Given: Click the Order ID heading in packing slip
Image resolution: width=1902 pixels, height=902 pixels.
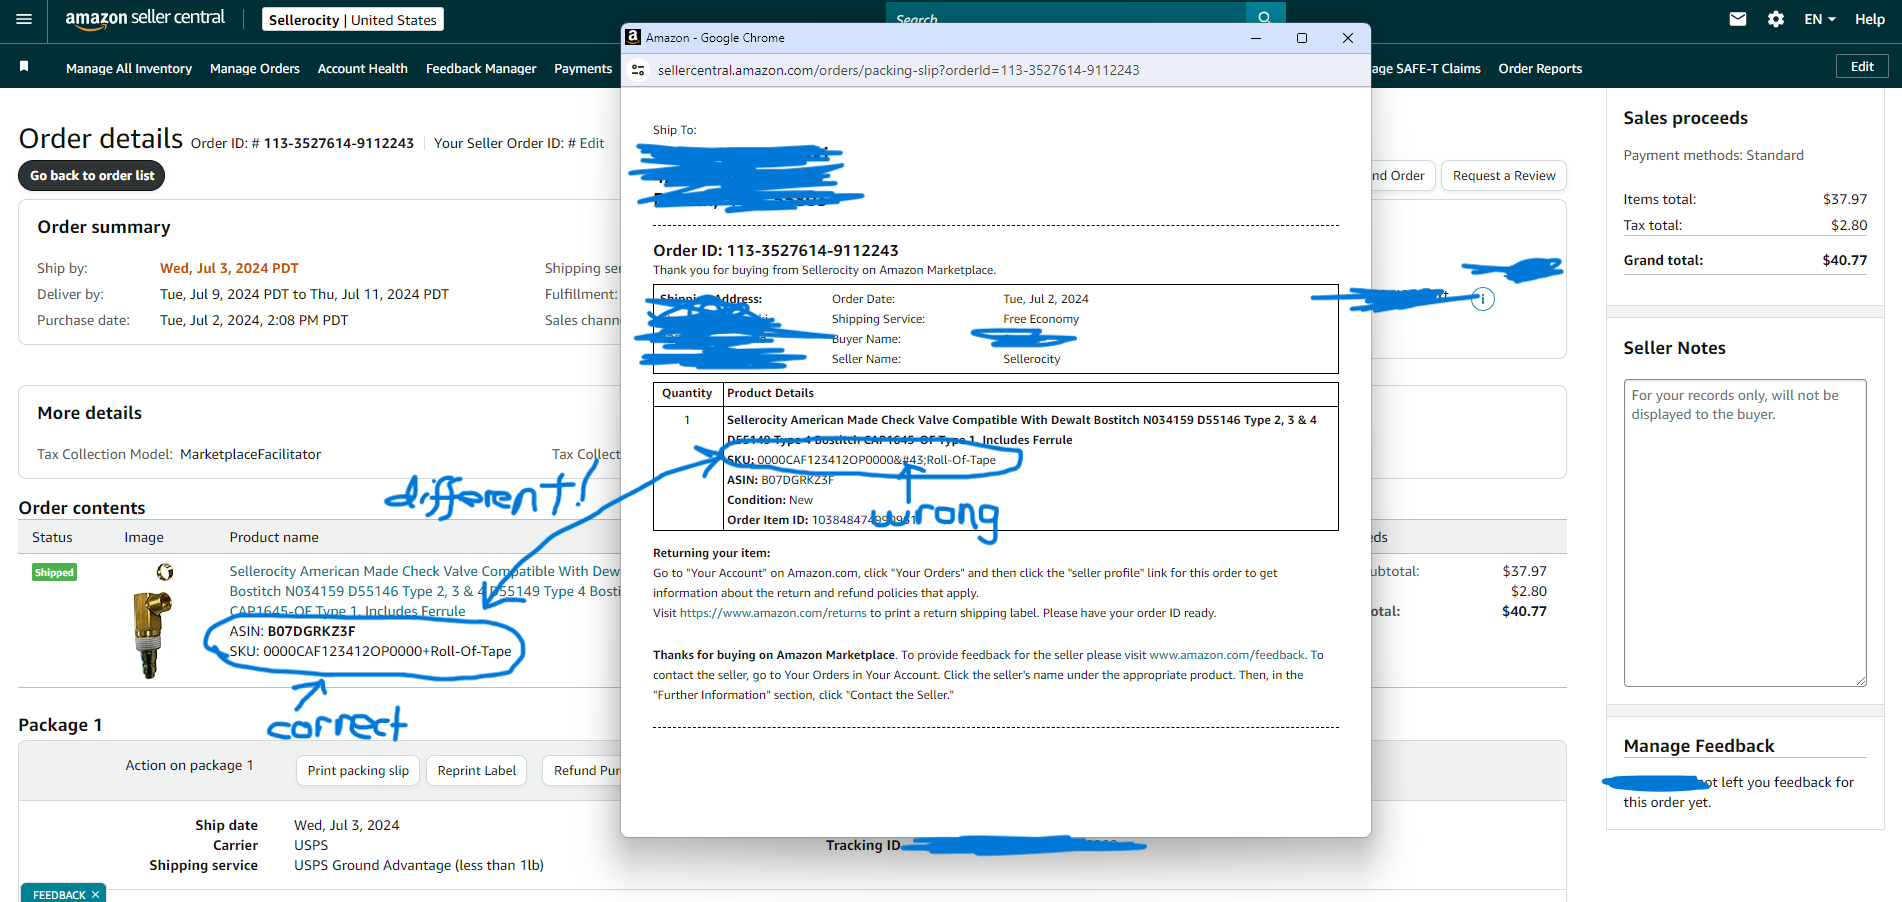Looking at the screenshot, I should tap(776, 250).
